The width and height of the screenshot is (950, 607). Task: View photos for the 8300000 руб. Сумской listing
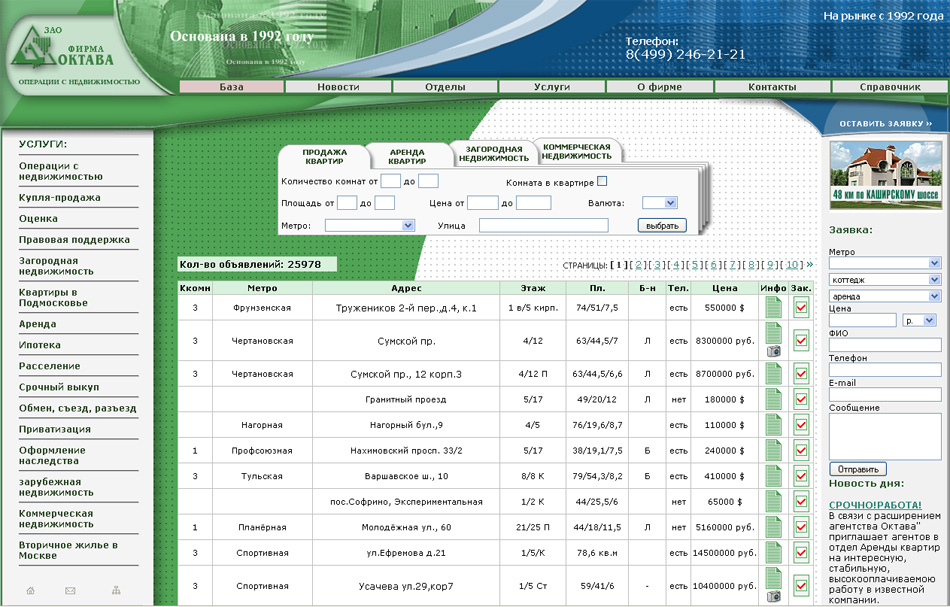click(x=773, y=351)
